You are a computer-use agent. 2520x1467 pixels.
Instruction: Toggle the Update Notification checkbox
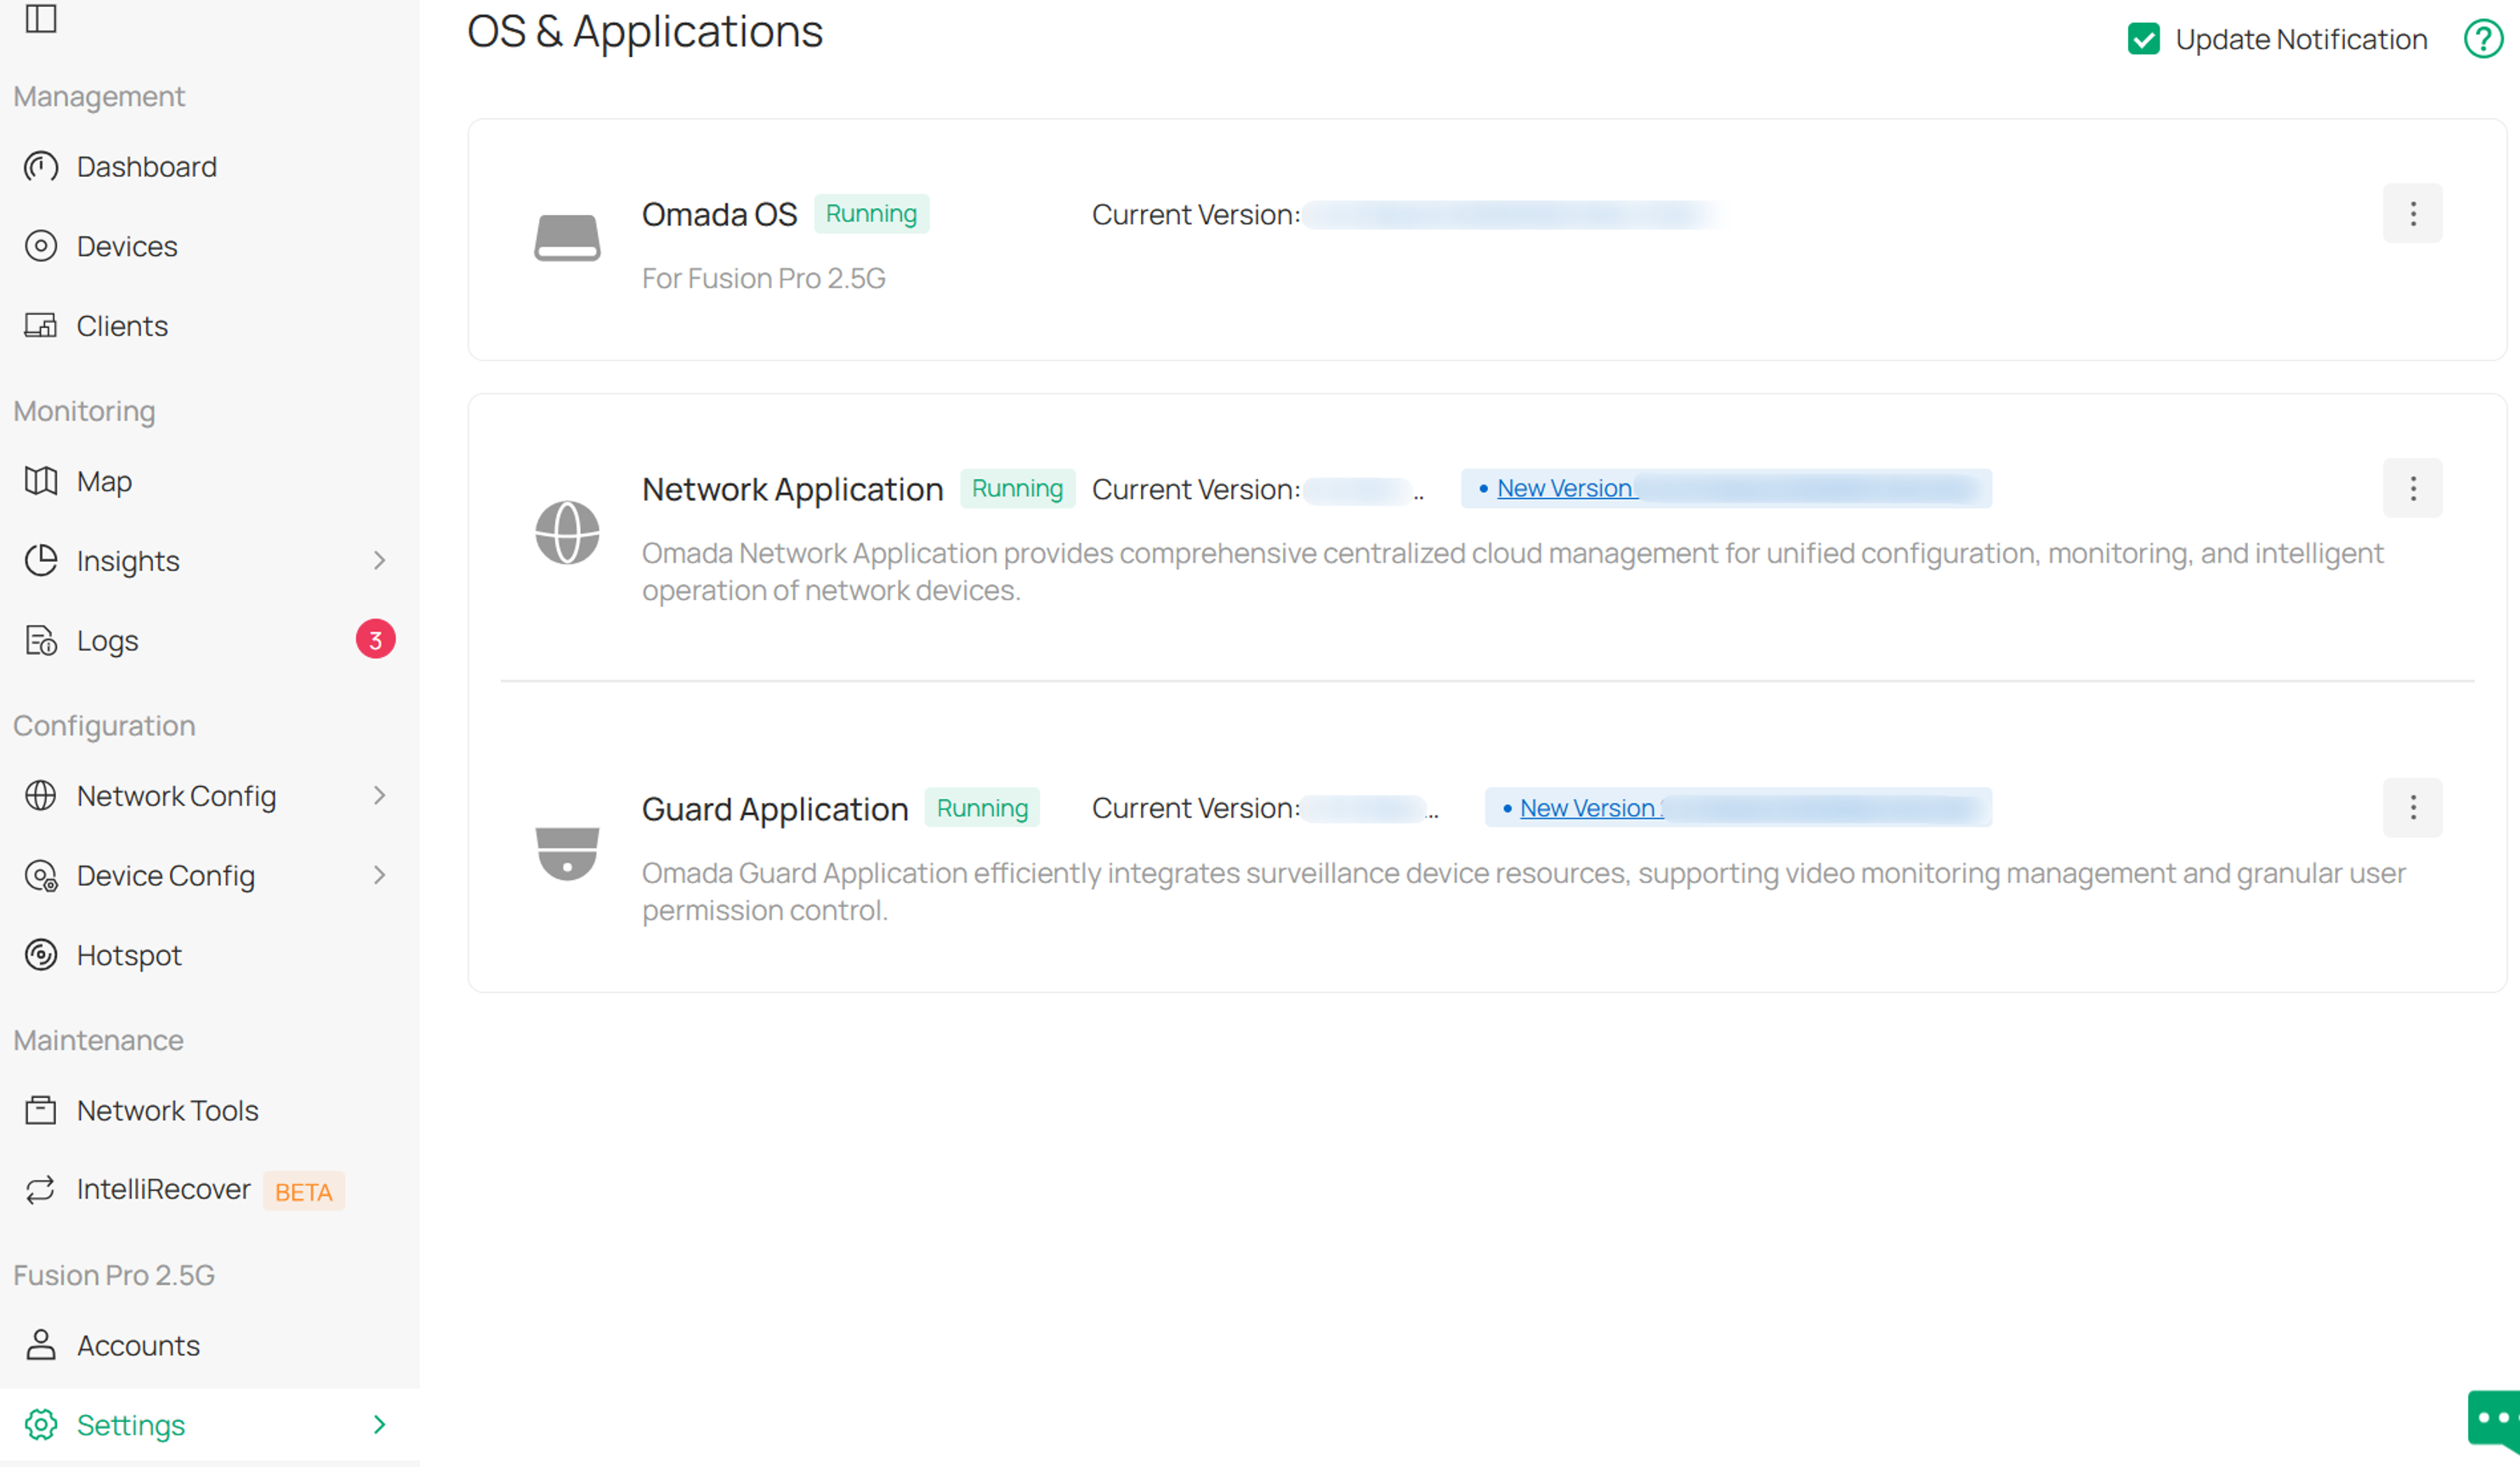pyautogui.click(x=2144, y=39)
